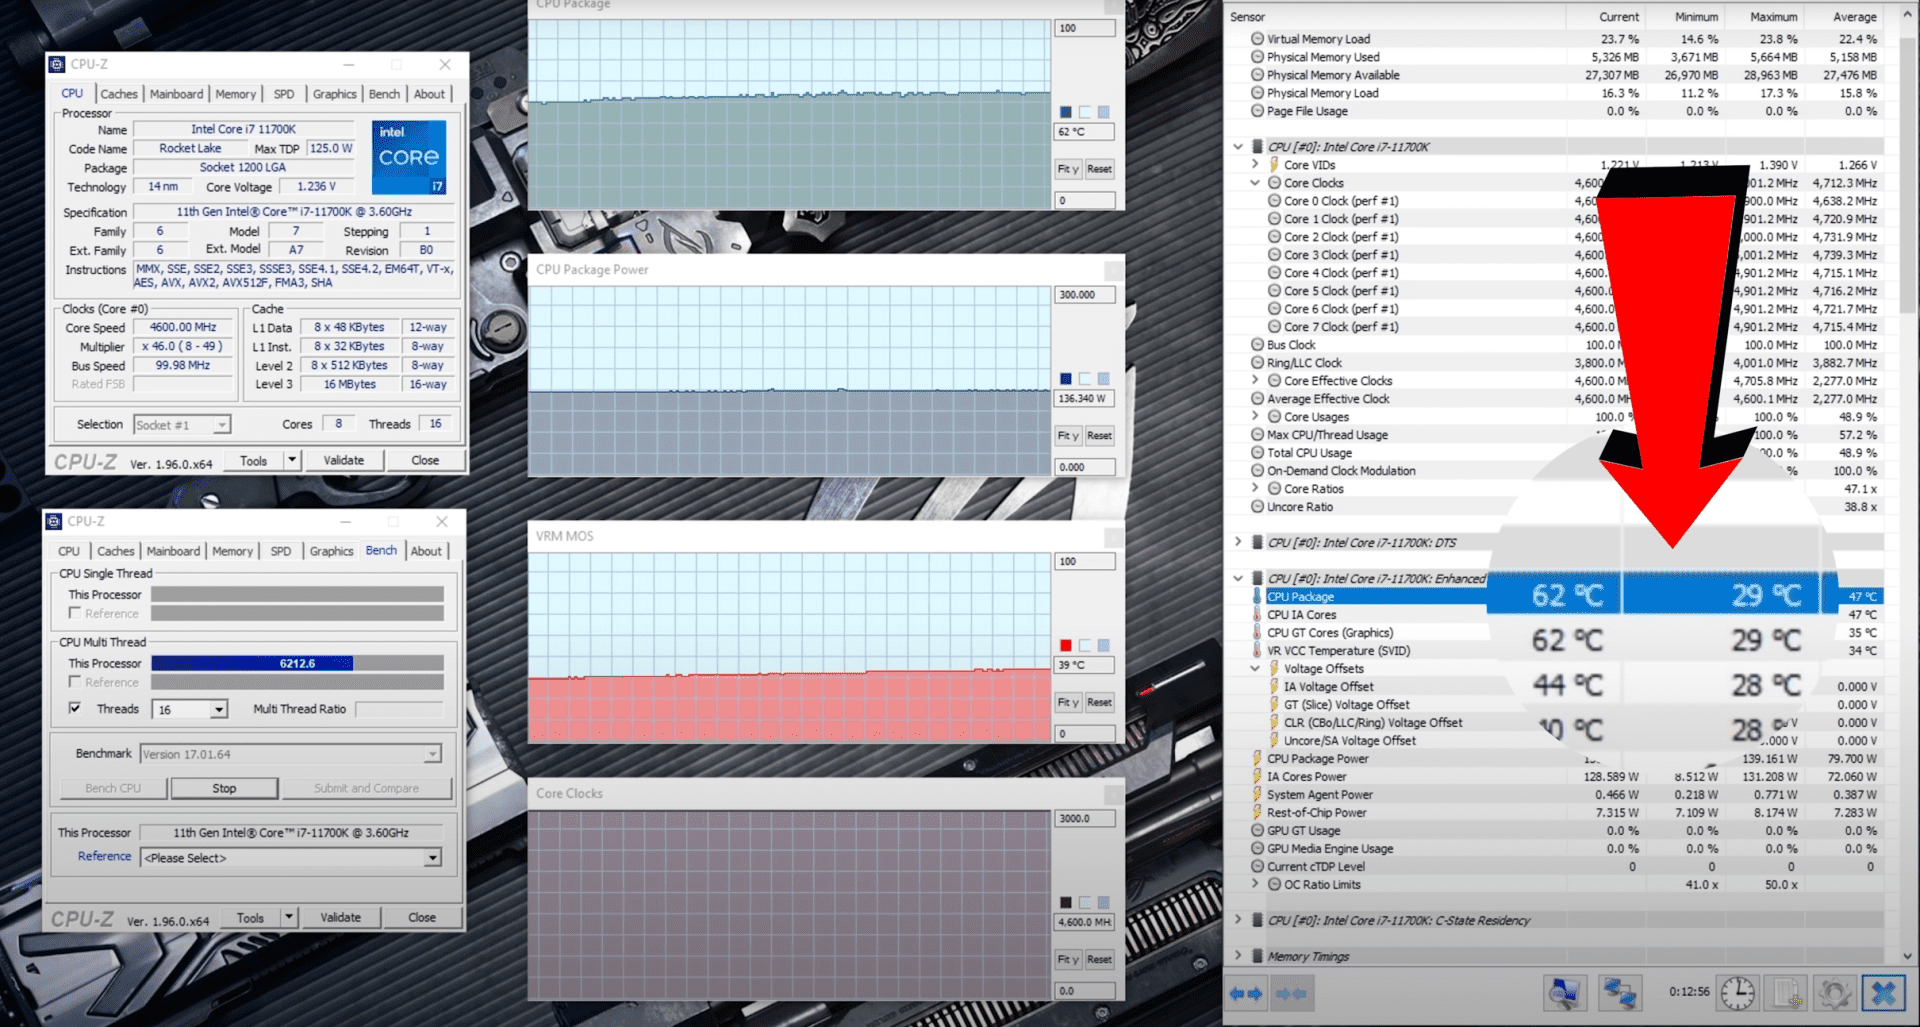Close sensors with the blue X icon
Image resolution: width=1920 pixels, height=1027 pixels.
(1883, 993)
